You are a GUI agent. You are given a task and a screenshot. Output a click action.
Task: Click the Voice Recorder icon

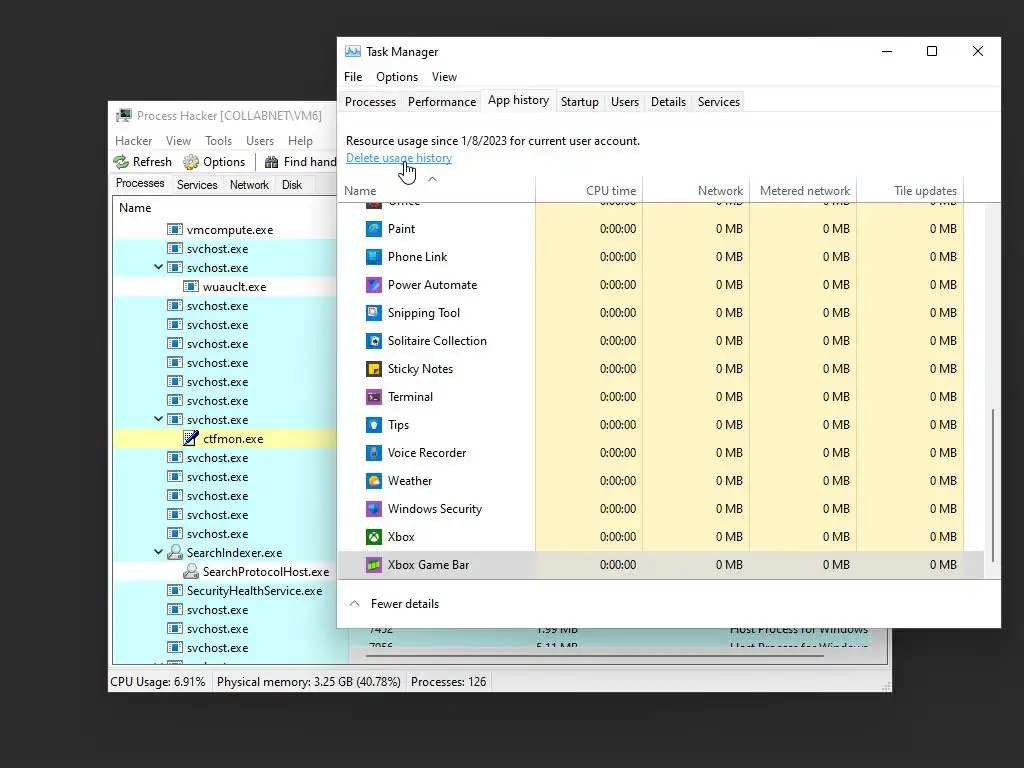pyautogui.click(x=374, y=453)
